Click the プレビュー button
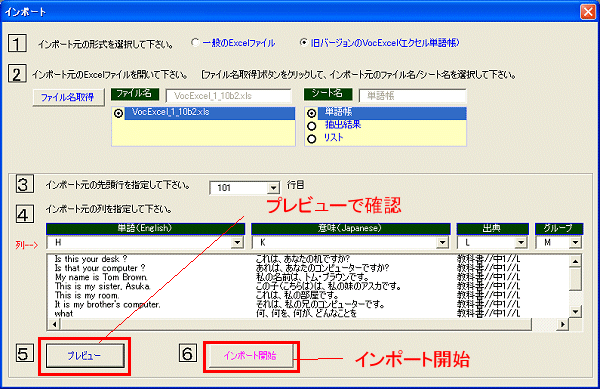Screen dimensions: 600x389 tap(85, 356)
